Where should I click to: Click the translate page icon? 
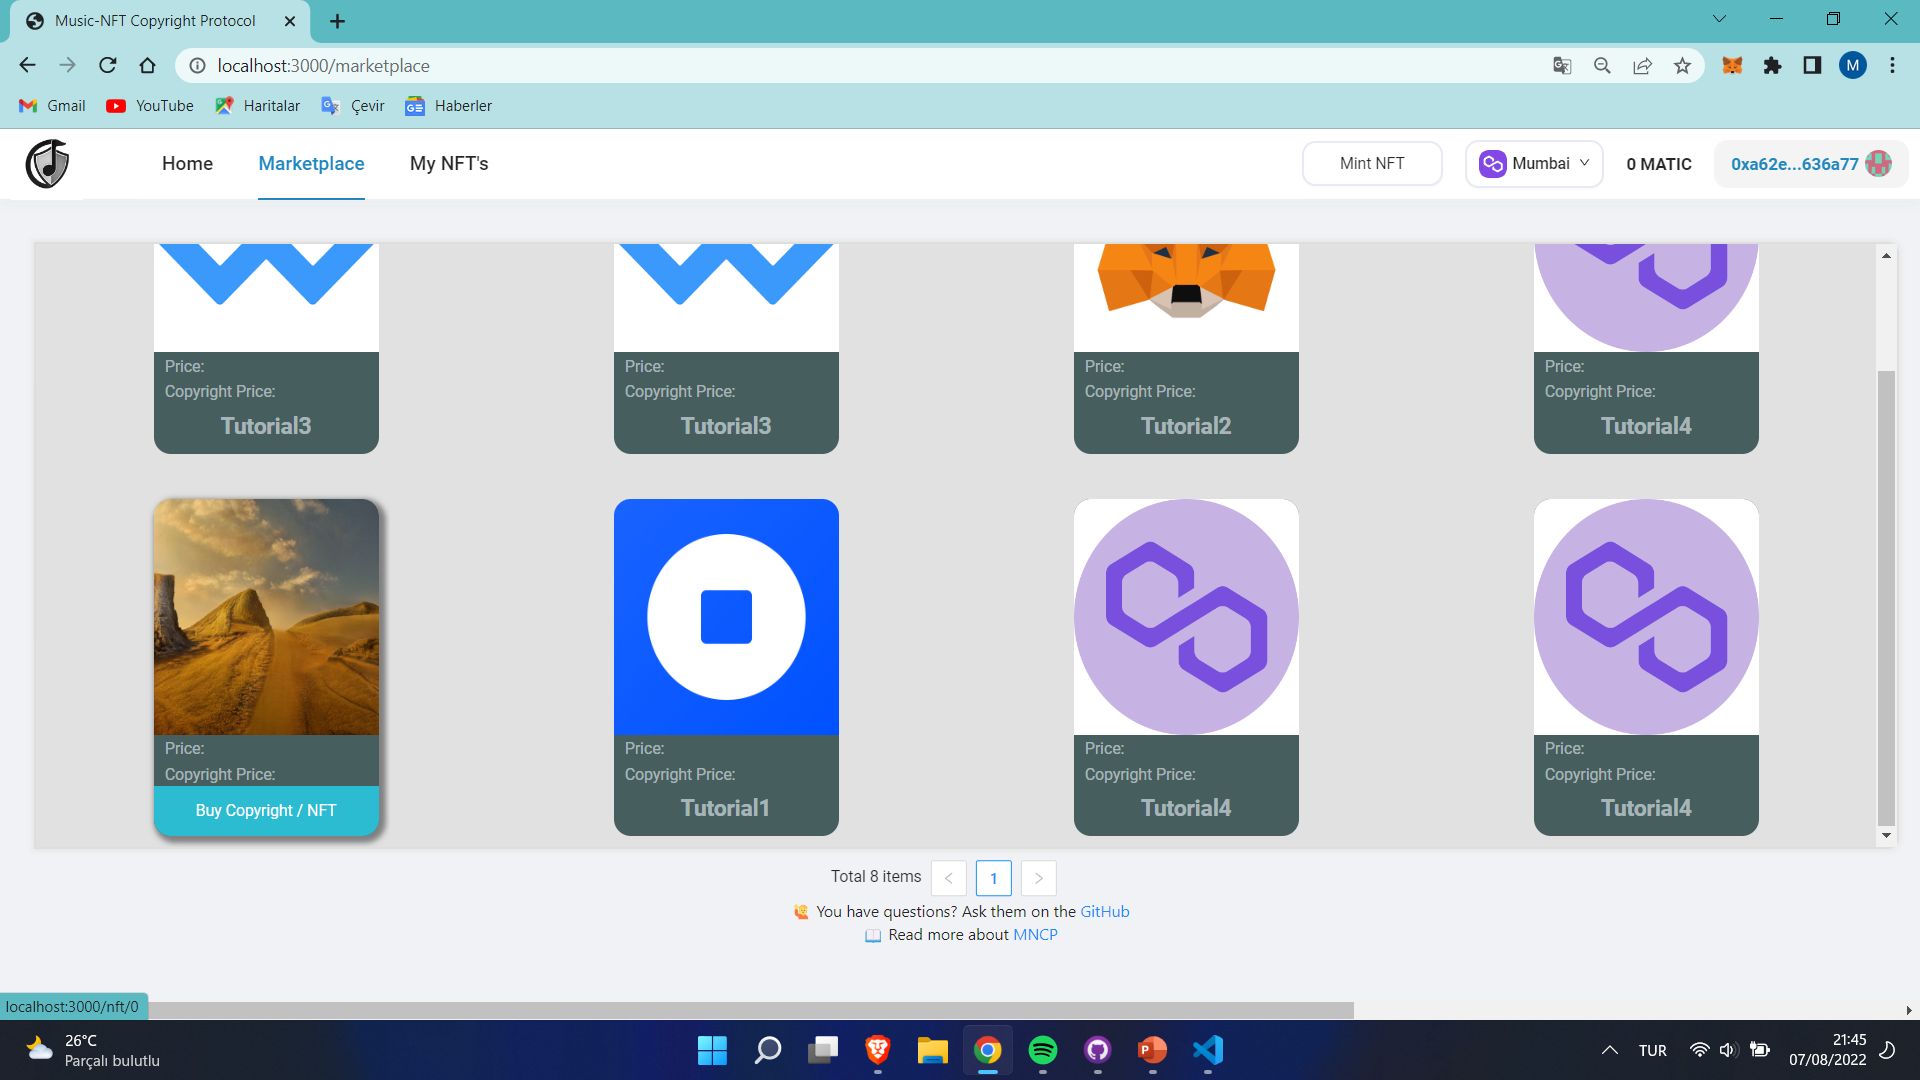pyautogui.click(x=1562, y=65)
